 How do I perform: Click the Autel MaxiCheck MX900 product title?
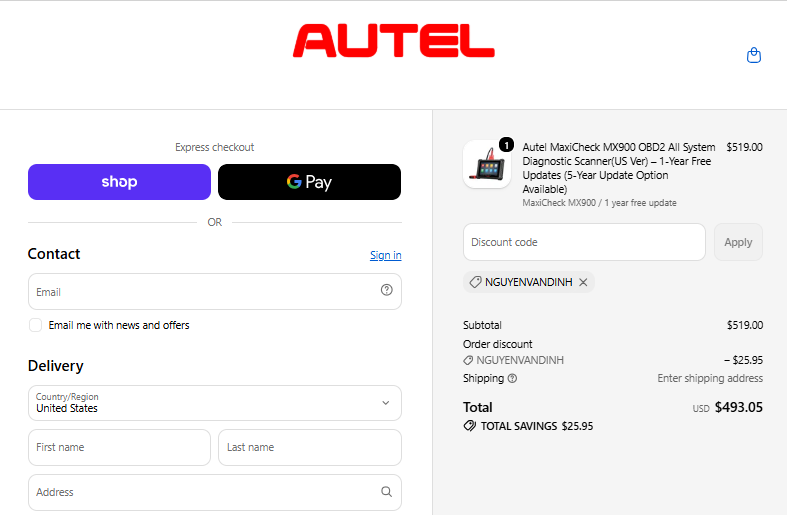click(x=619, y=168)
